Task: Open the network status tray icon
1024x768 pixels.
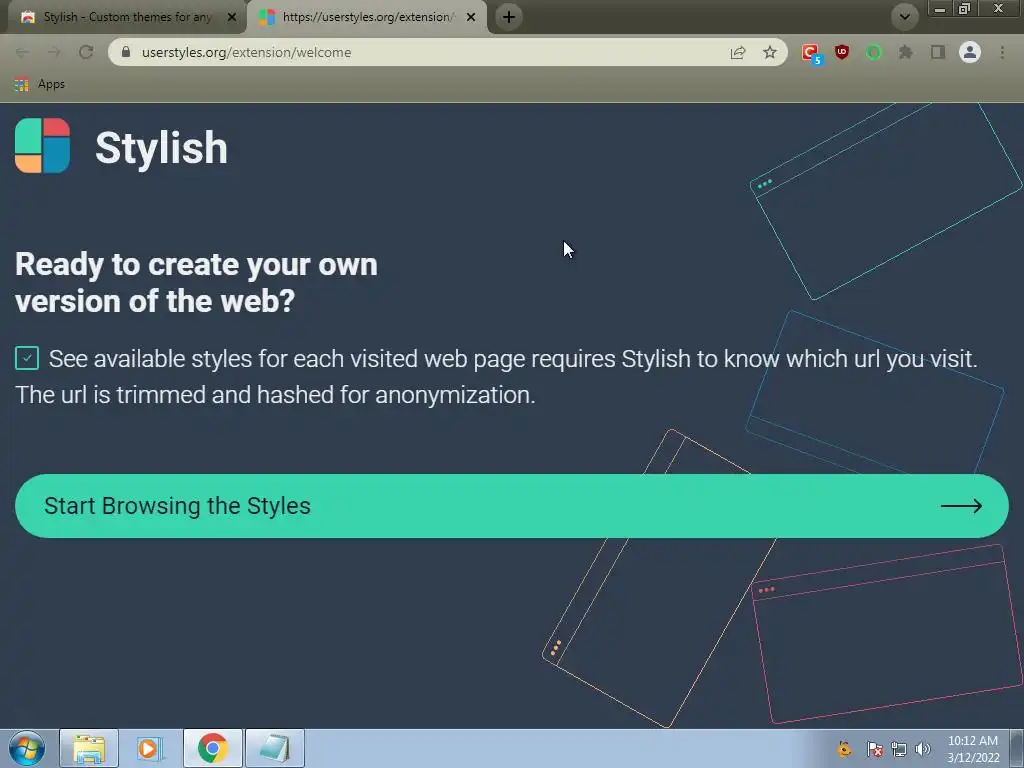Action: (899, 749)
